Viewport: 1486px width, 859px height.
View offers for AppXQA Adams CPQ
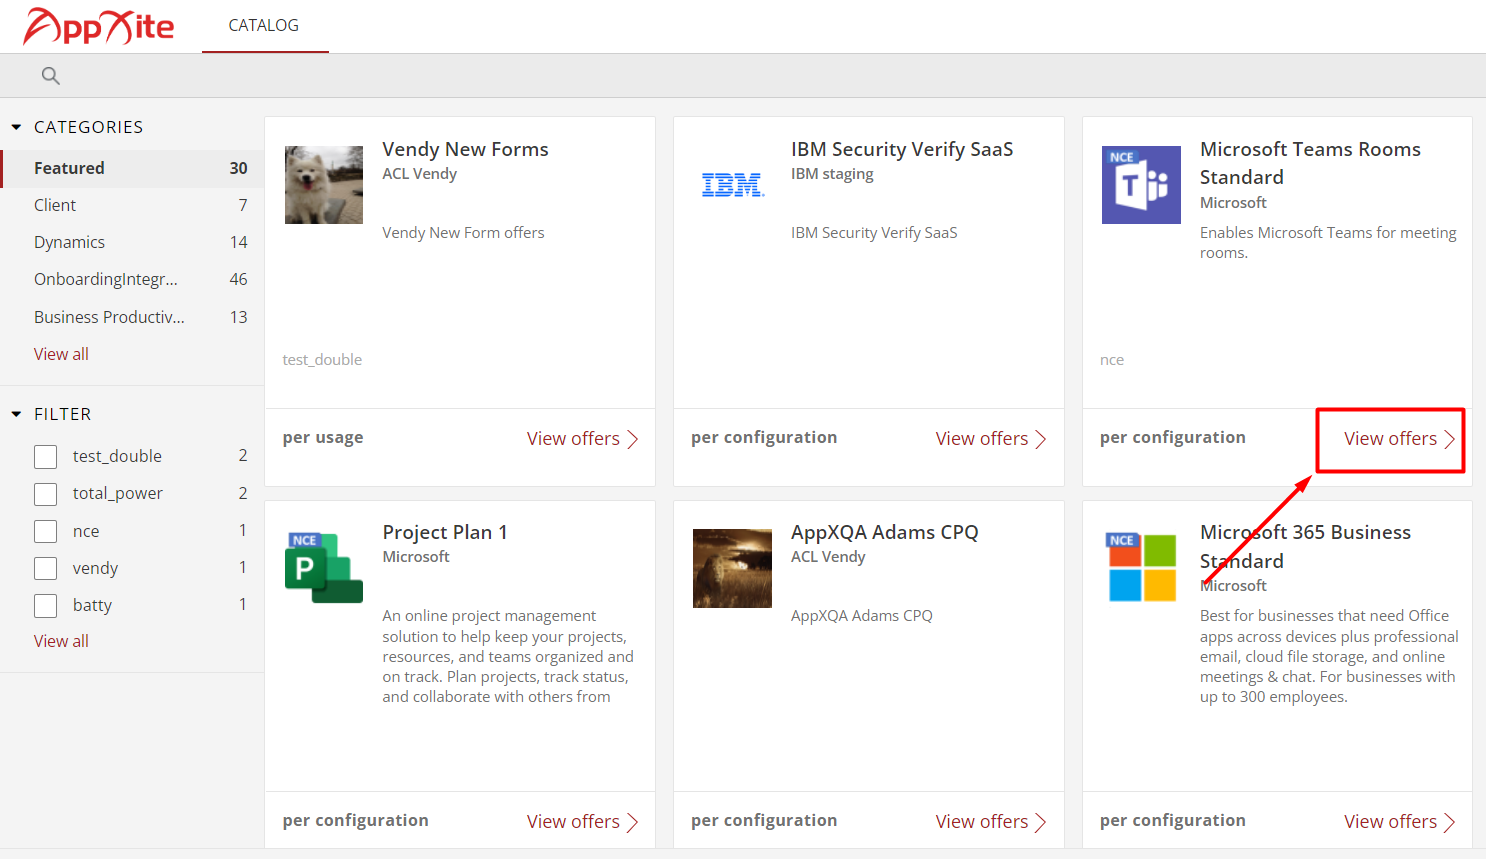(x=991, y=822)
